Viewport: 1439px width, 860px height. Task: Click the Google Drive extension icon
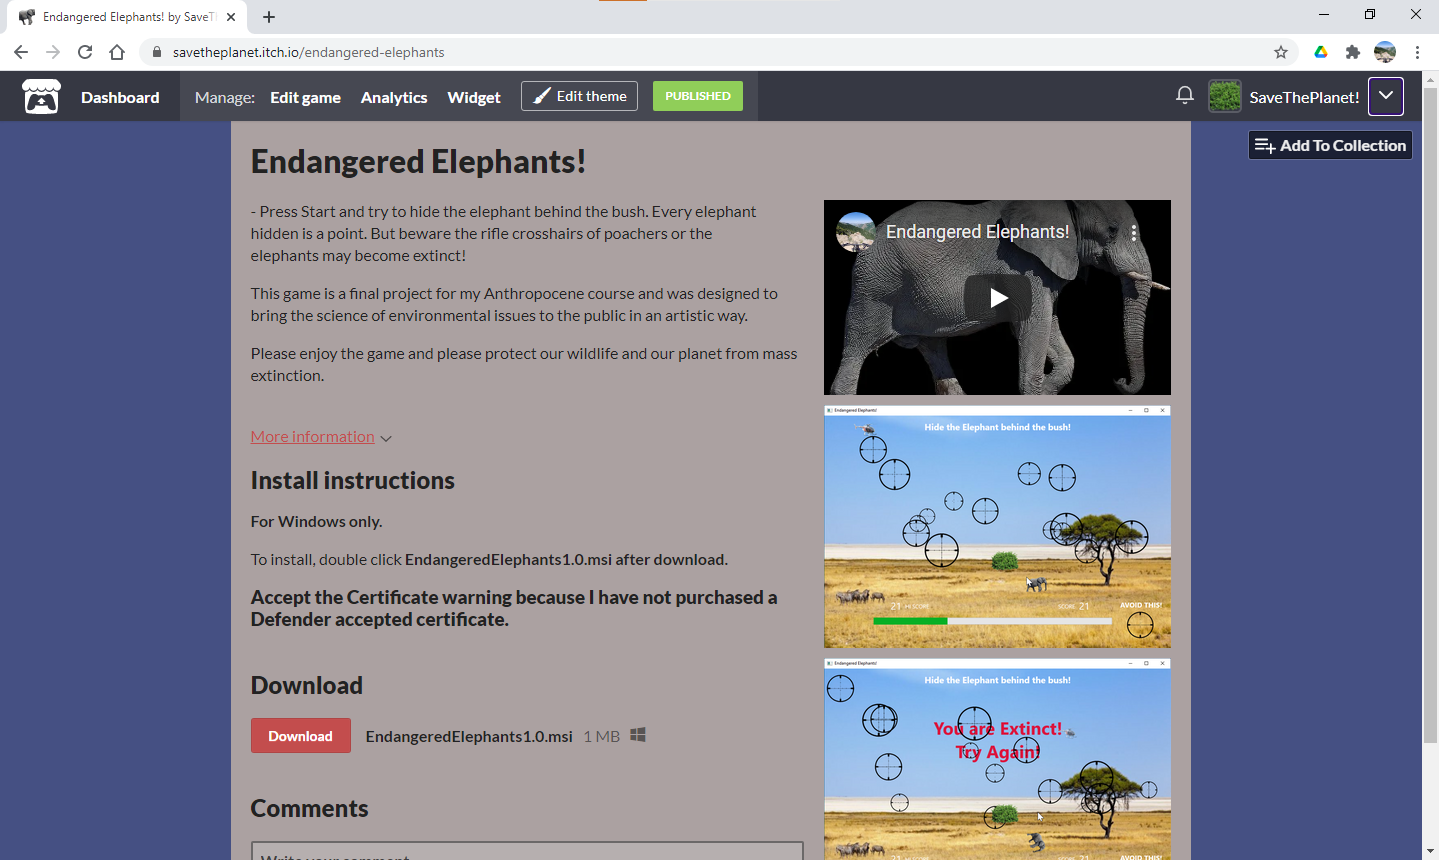[x=1320, y=52]
